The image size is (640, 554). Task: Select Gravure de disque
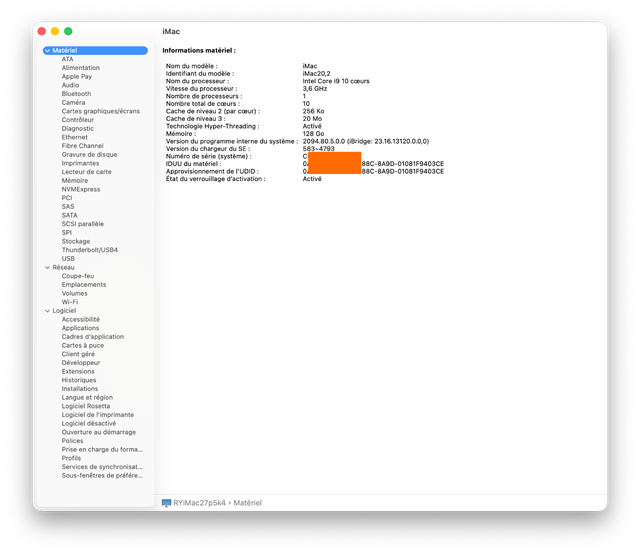tap(89, 154)
